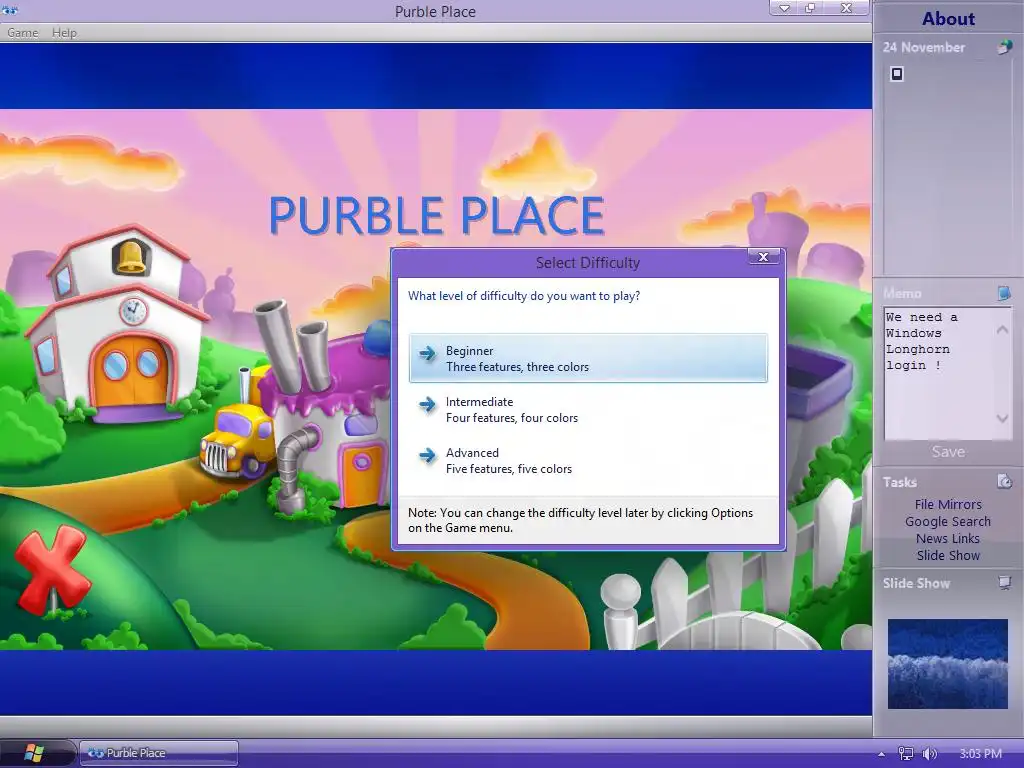This screenshot has height=768, width=1024.
Task: Pick Advanced difficulty level
Action: coord(588,460)
